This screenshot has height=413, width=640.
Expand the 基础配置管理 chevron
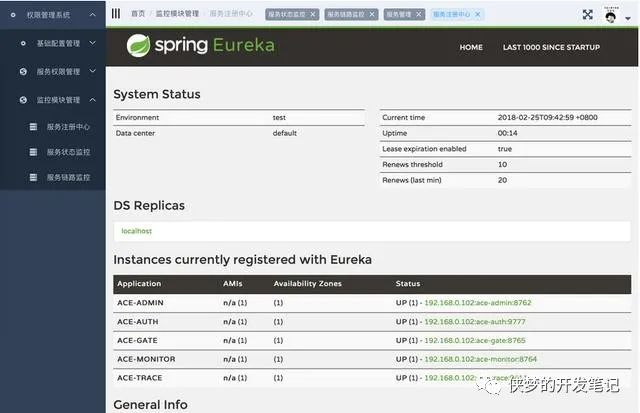[93, 43]
